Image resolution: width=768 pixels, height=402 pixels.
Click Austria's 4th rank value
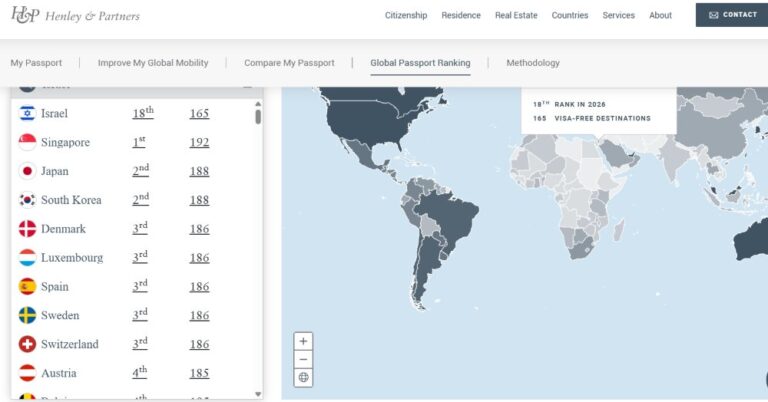(x=140, y=373)
